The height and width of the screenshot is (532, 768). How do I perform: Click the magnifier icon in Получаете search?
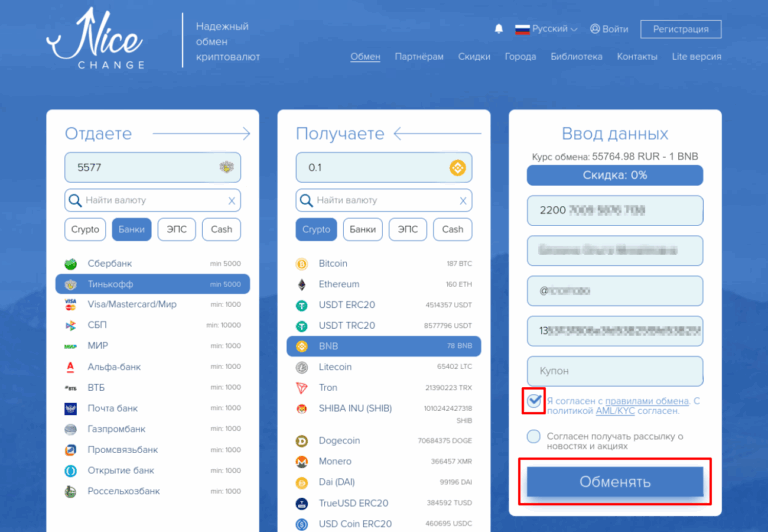306,200
